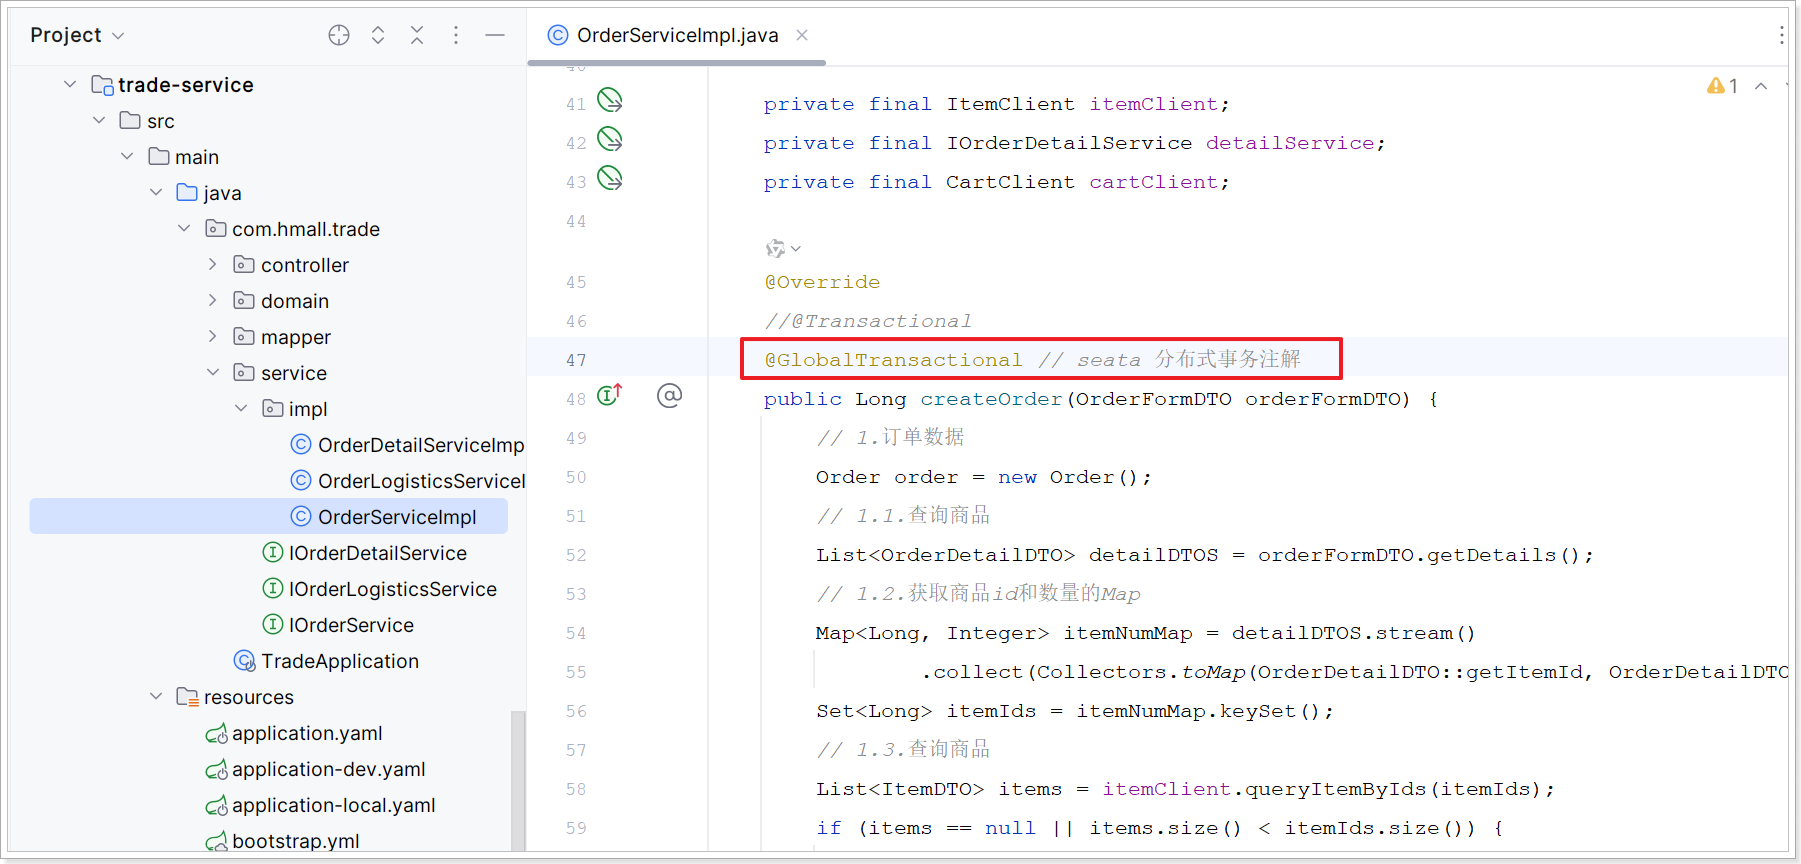Click getDetails call on line 52
Image resolution: width=1801 pixels, height=864 pixels.
point(1491,555)
